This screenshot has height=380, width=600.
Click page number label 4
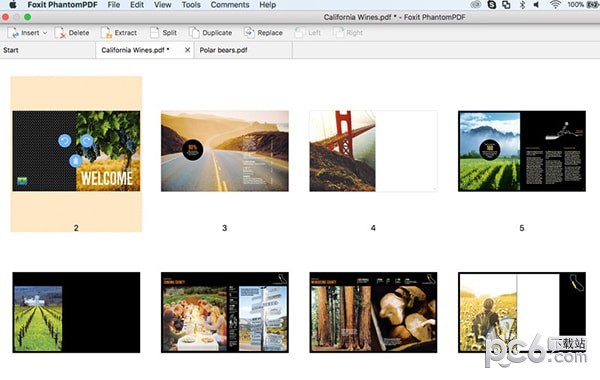tap(373, 228)
